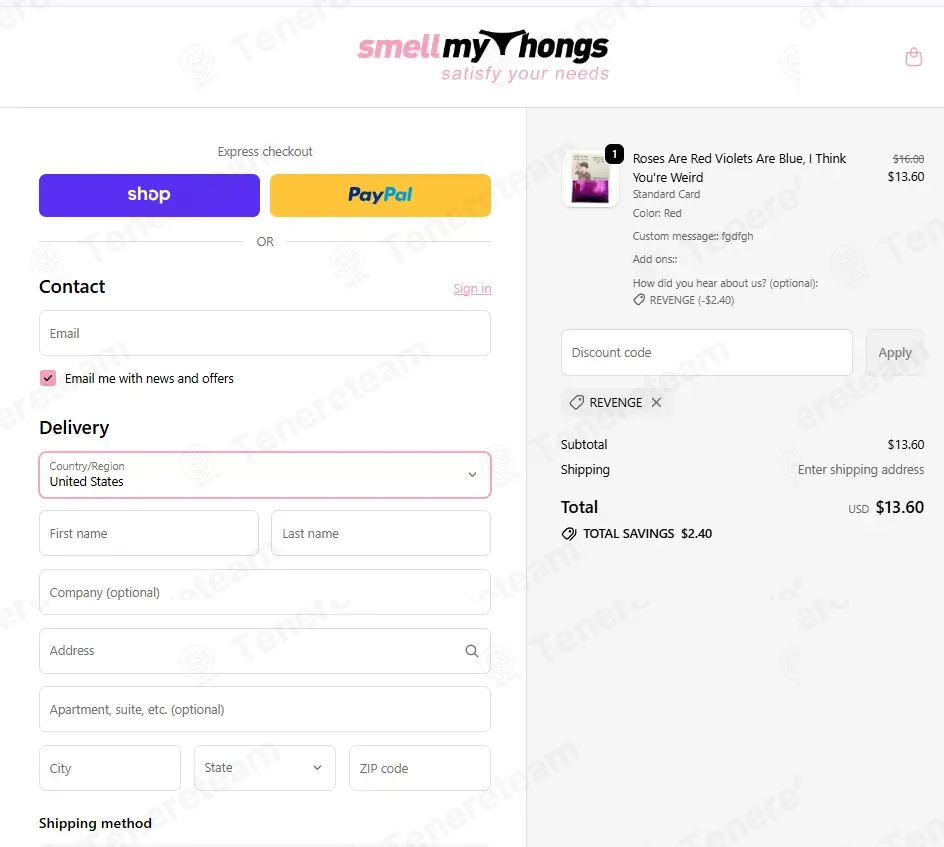Open the shopping bag cart icon
Image resolution: width=944 pixels, height=847 pixels.
tap(913, 57)
